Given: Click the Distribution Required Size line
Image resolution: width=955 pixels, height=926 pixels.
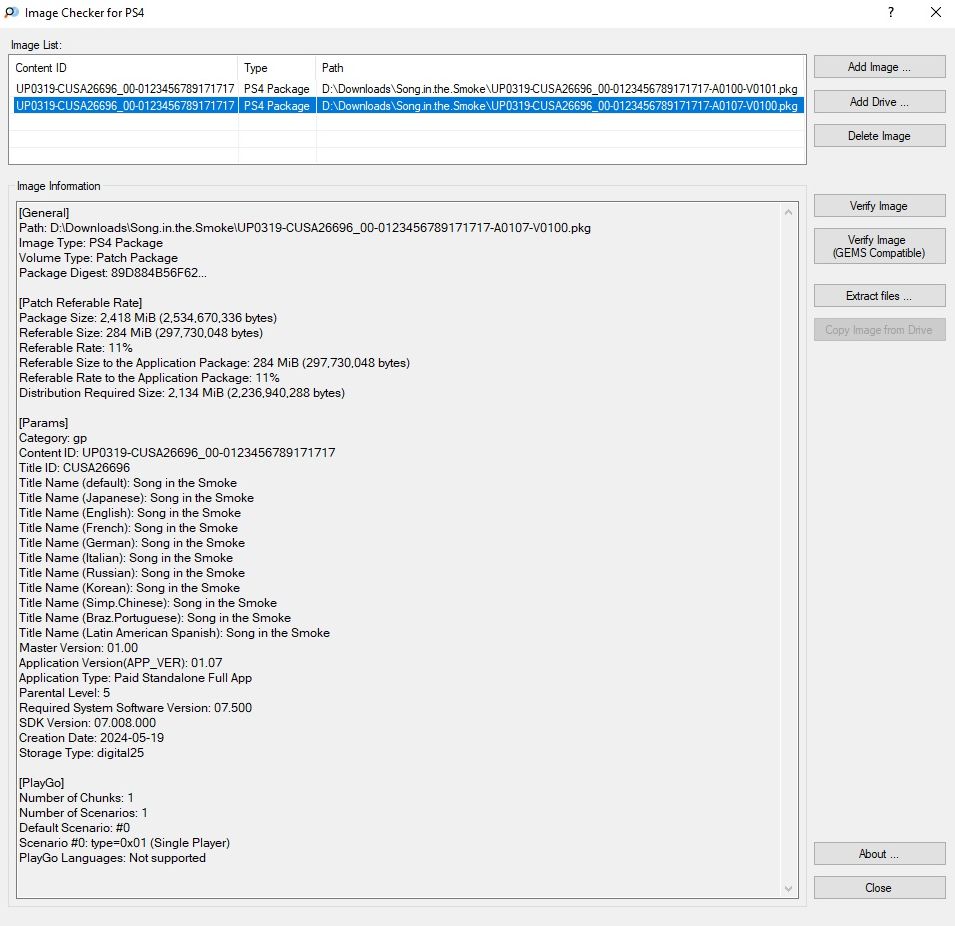Looking at the screenshot, I should click(x=182, y=393).
